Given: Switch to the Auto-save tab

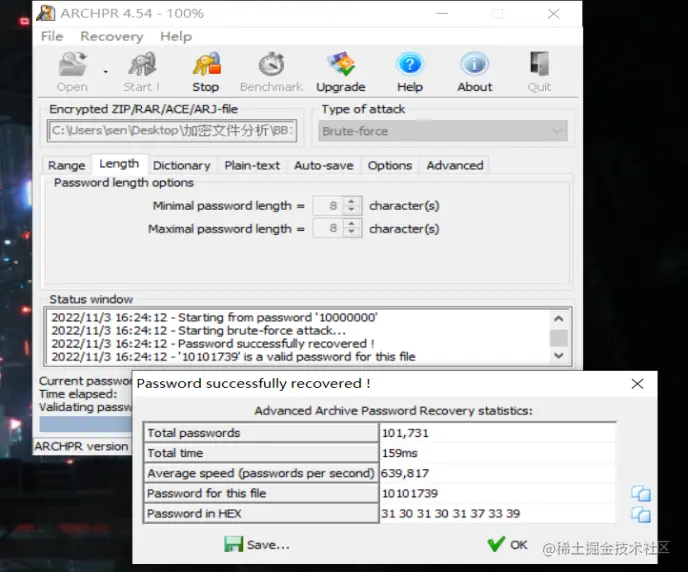Looking at the screenshot, I should click(x=324, y=165).
